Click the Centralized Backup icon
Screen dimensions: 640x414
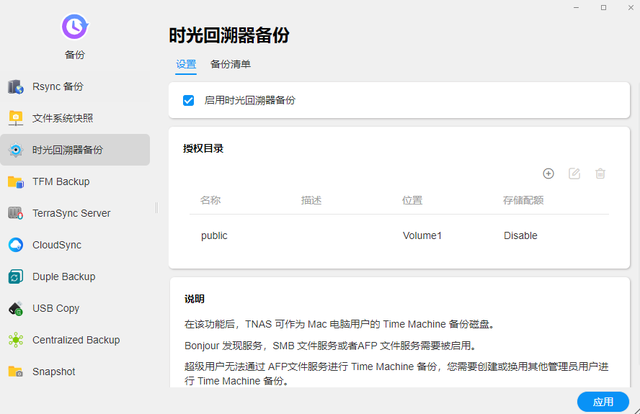pyautogui.click(x=16, y=340)
